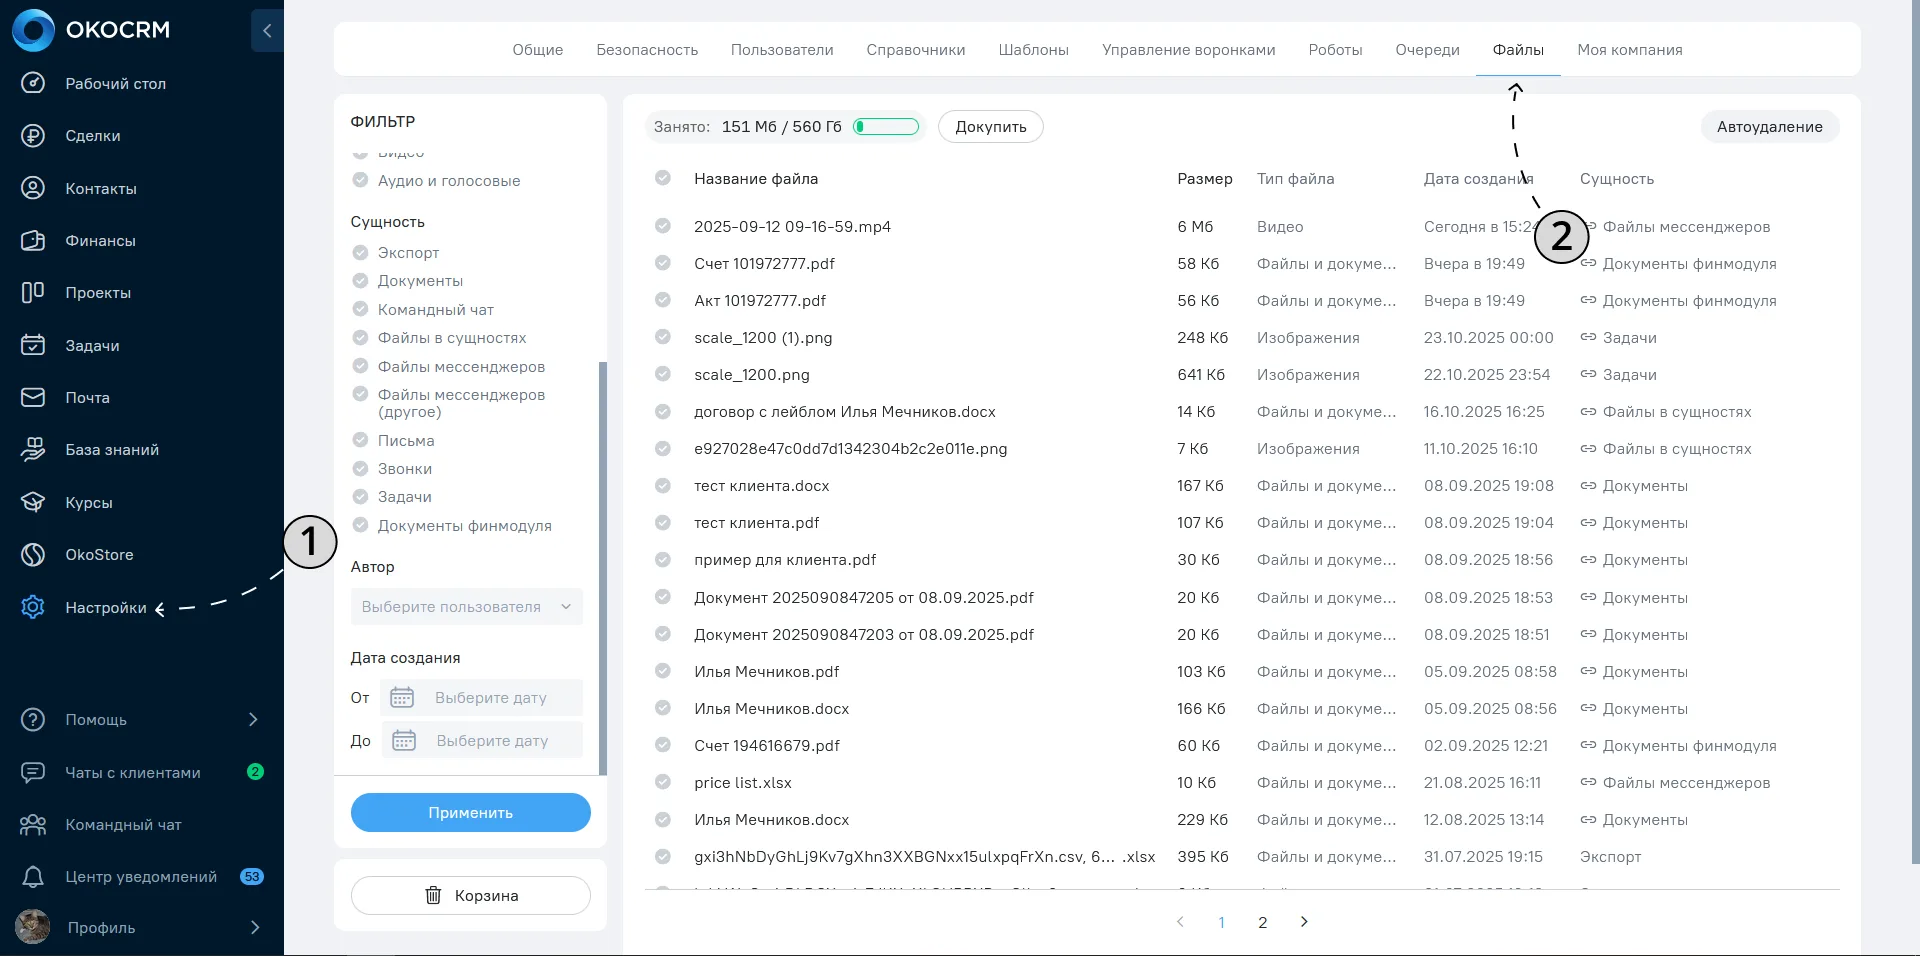Open the Моя компания tab
Image resolution: width=1920 pixels, height=956 pixels.
[1629, 50]
